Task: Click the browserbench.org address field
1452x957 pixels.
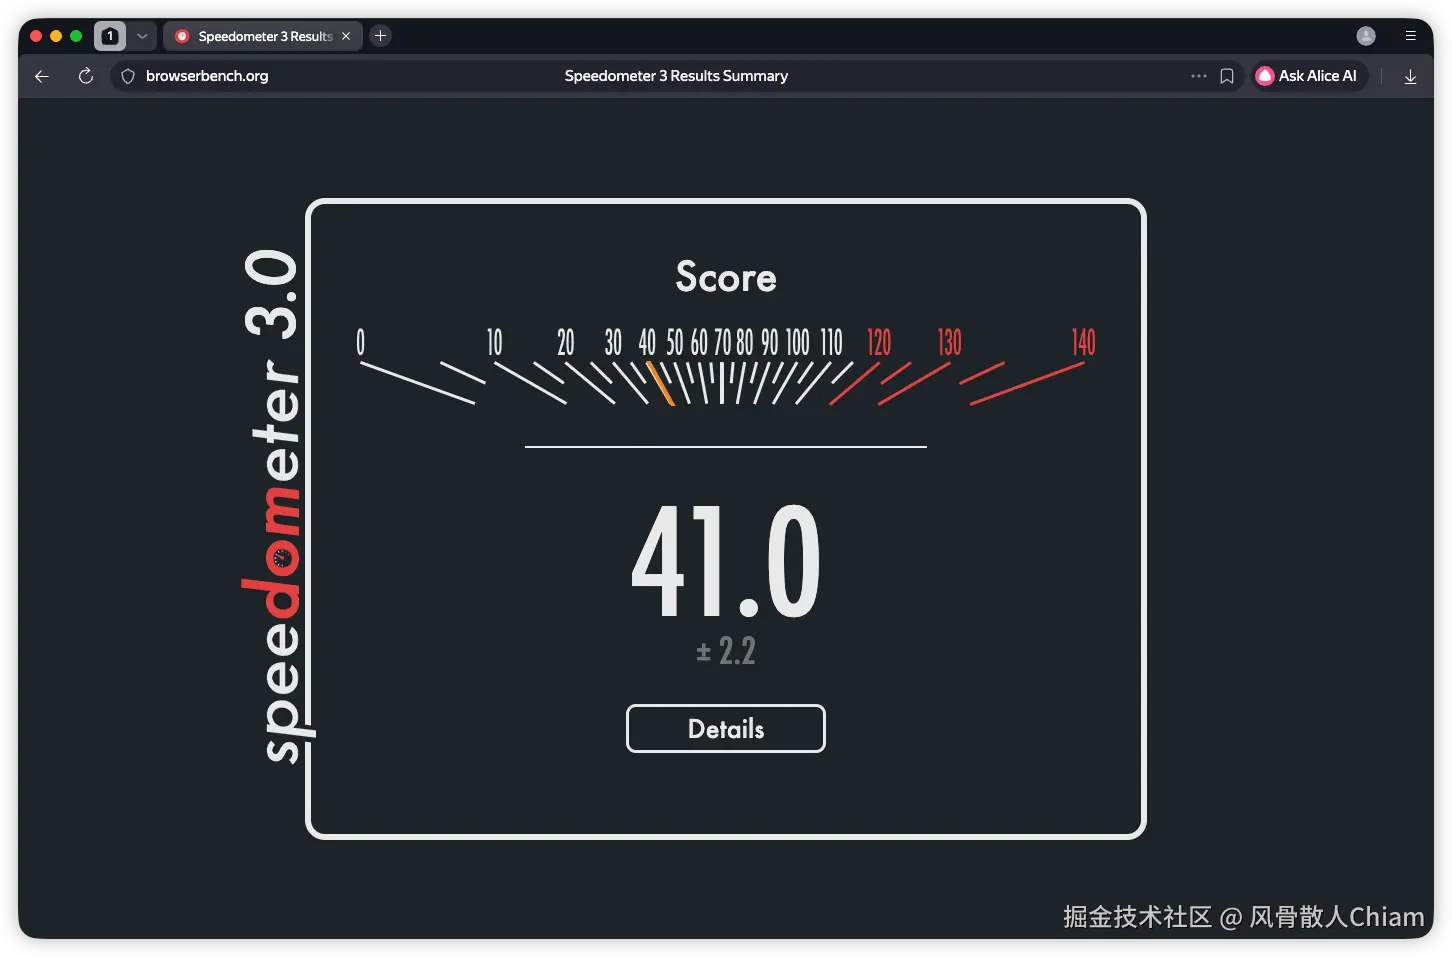Action: [207, 76]
